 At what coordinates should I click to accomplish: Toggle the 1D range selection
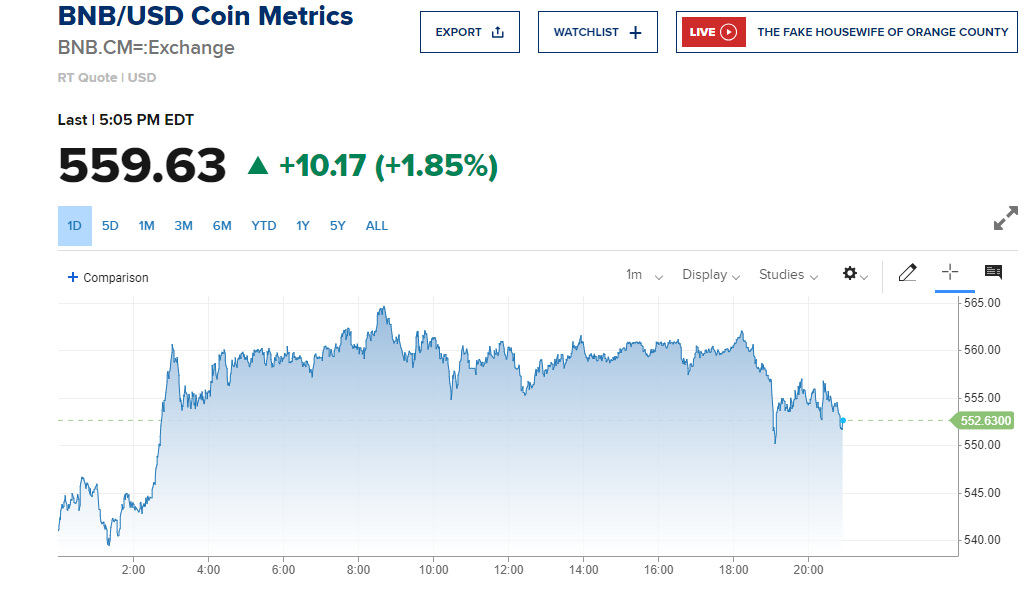tap(74, 226)
